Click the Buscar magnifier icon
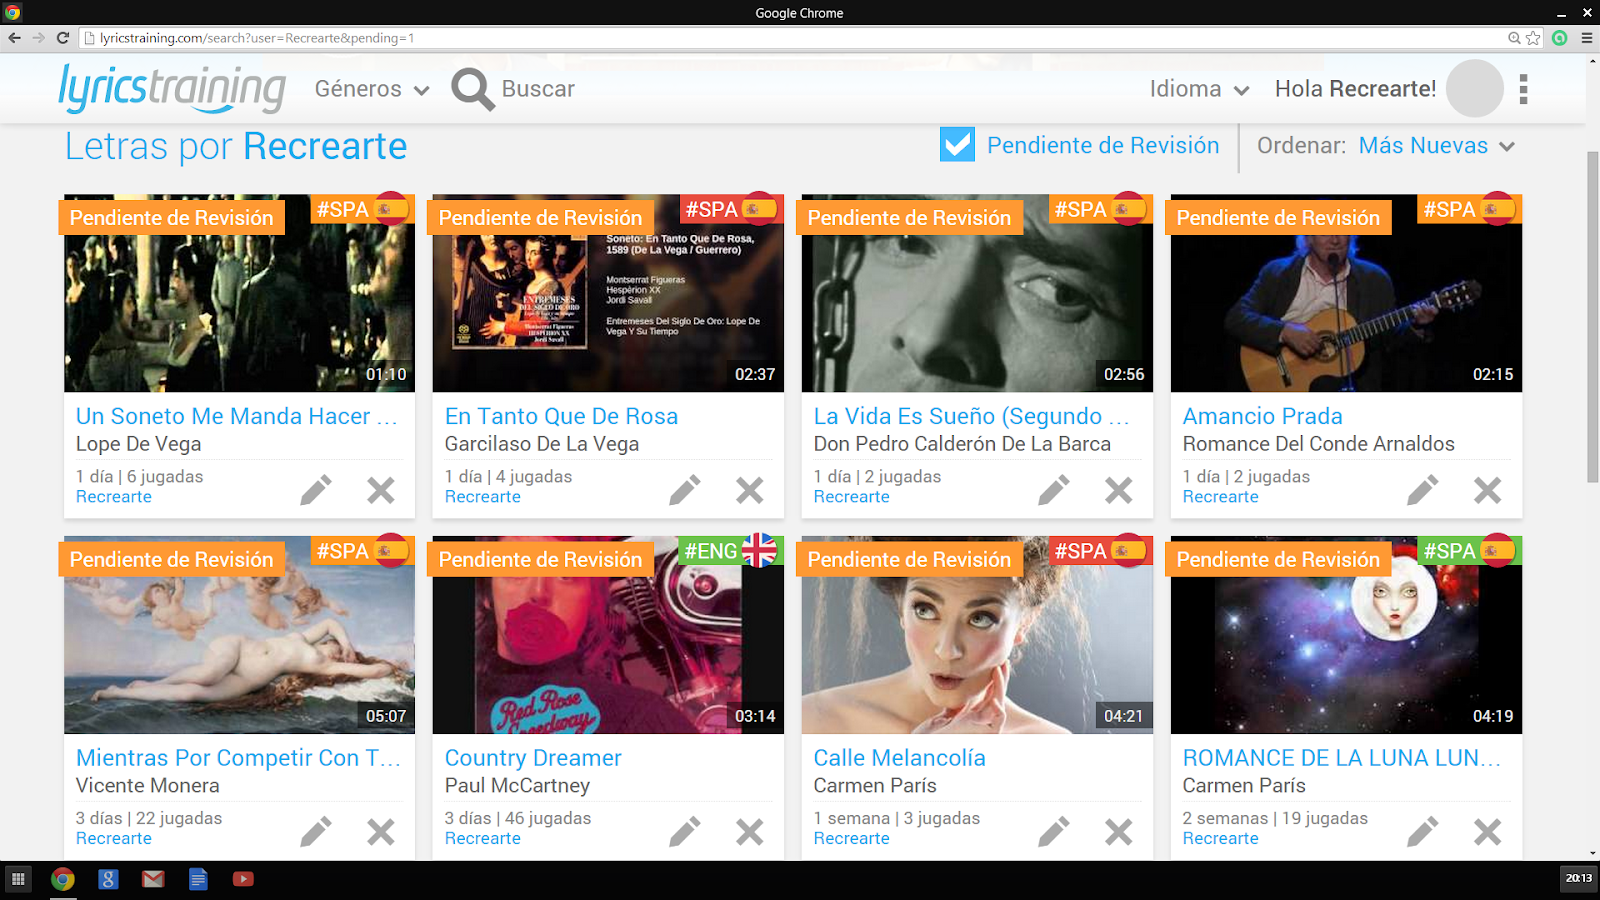The image size is (1600, 900). (x=472, y=89)
